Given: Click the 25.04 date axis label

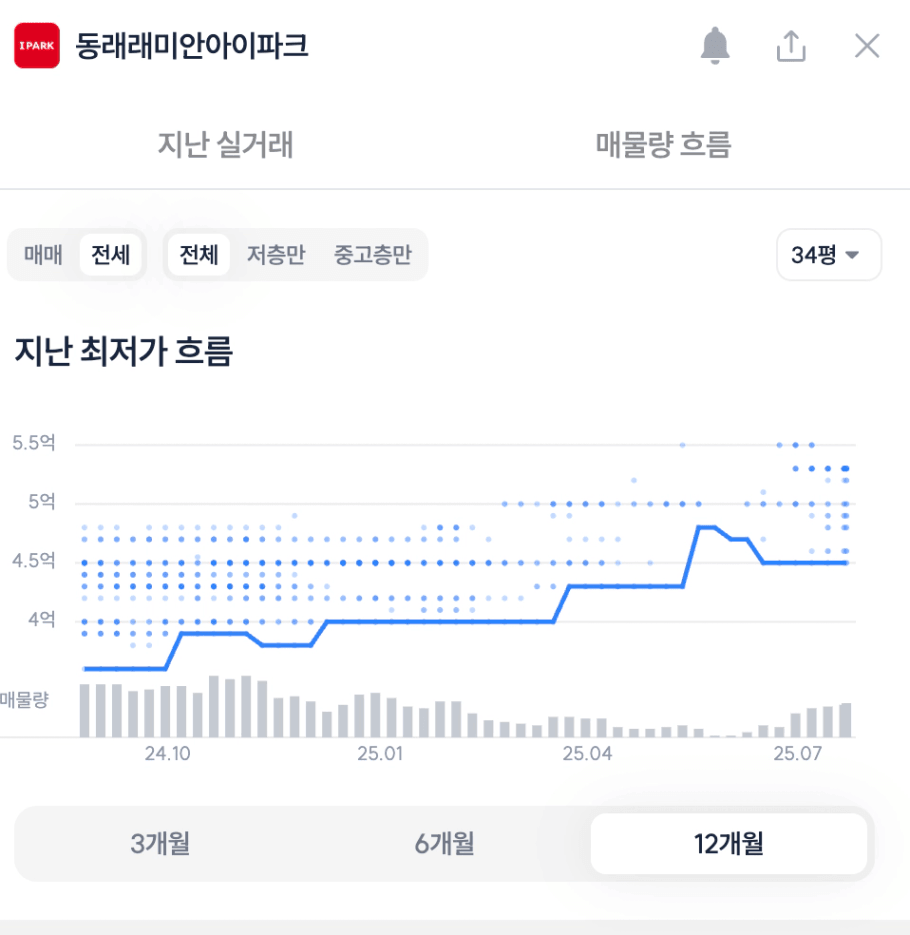Looking at the screenshot, I should click(x=587, y=753).
